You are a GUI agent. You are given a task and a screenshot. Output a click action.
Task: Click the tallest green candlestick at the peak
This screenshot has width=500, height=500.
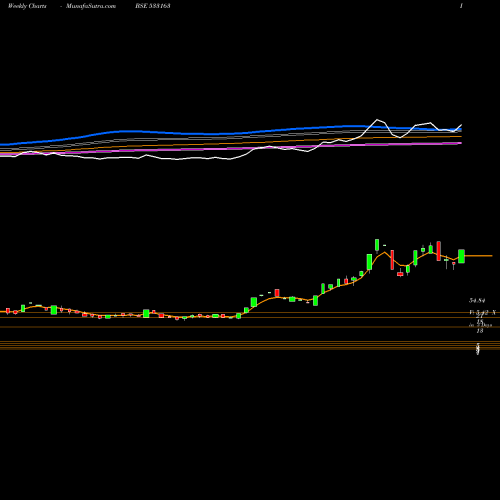(x=377, y=245)
